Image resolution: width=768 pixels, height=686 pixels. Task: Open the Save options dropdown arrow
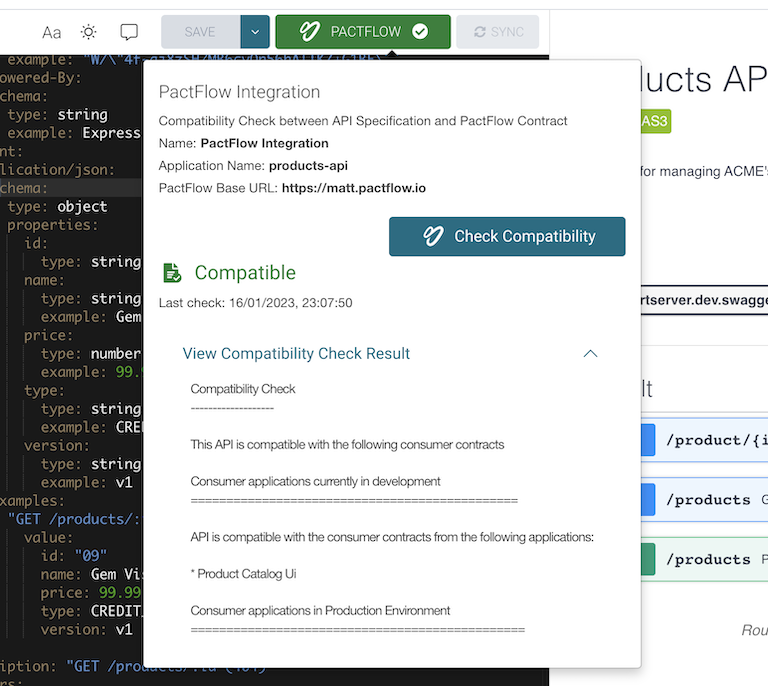coord(255,32)
